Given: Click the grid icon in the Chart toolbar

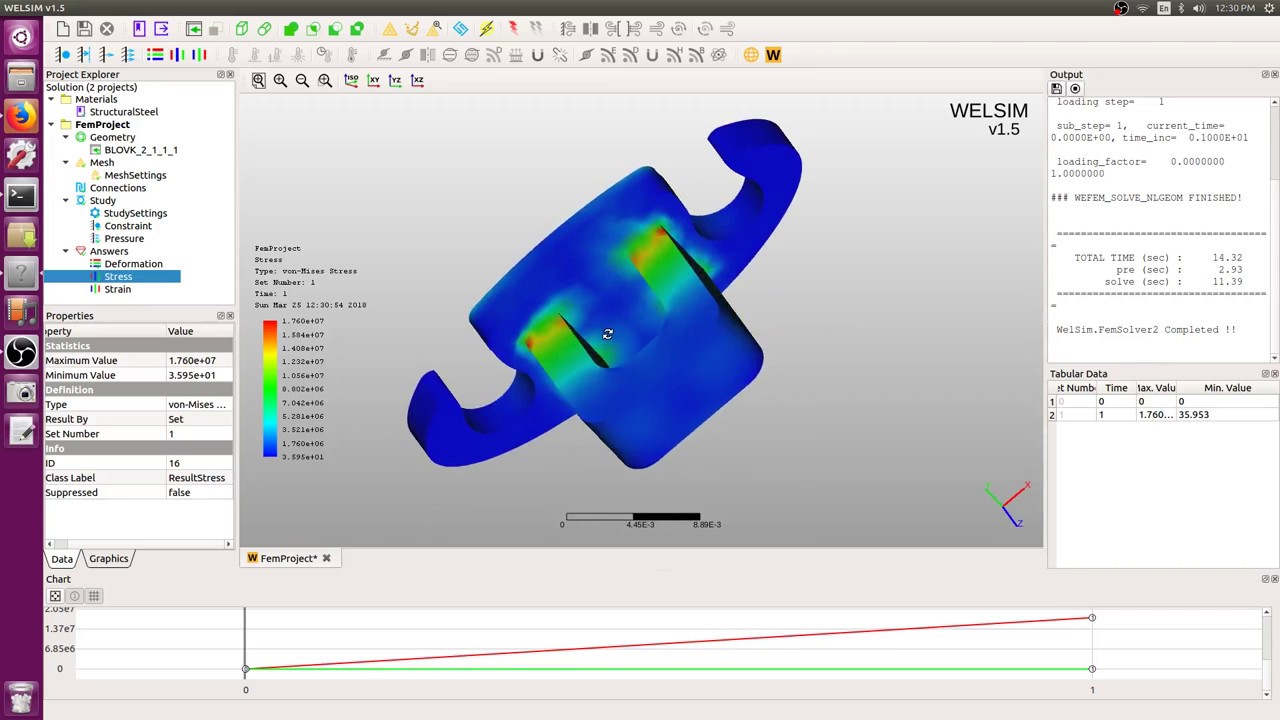Looking at the screenshot, I should pos(94,596).
